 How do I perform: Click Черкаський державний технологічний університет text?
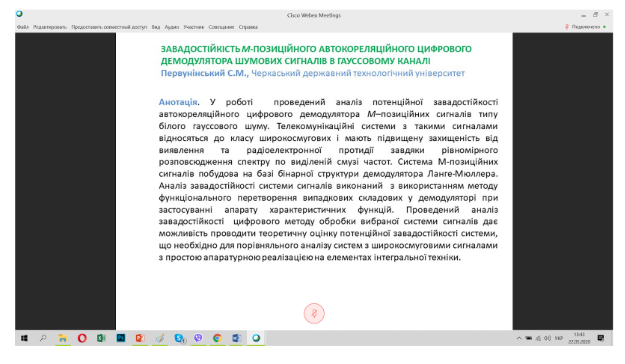pos(358,73)
